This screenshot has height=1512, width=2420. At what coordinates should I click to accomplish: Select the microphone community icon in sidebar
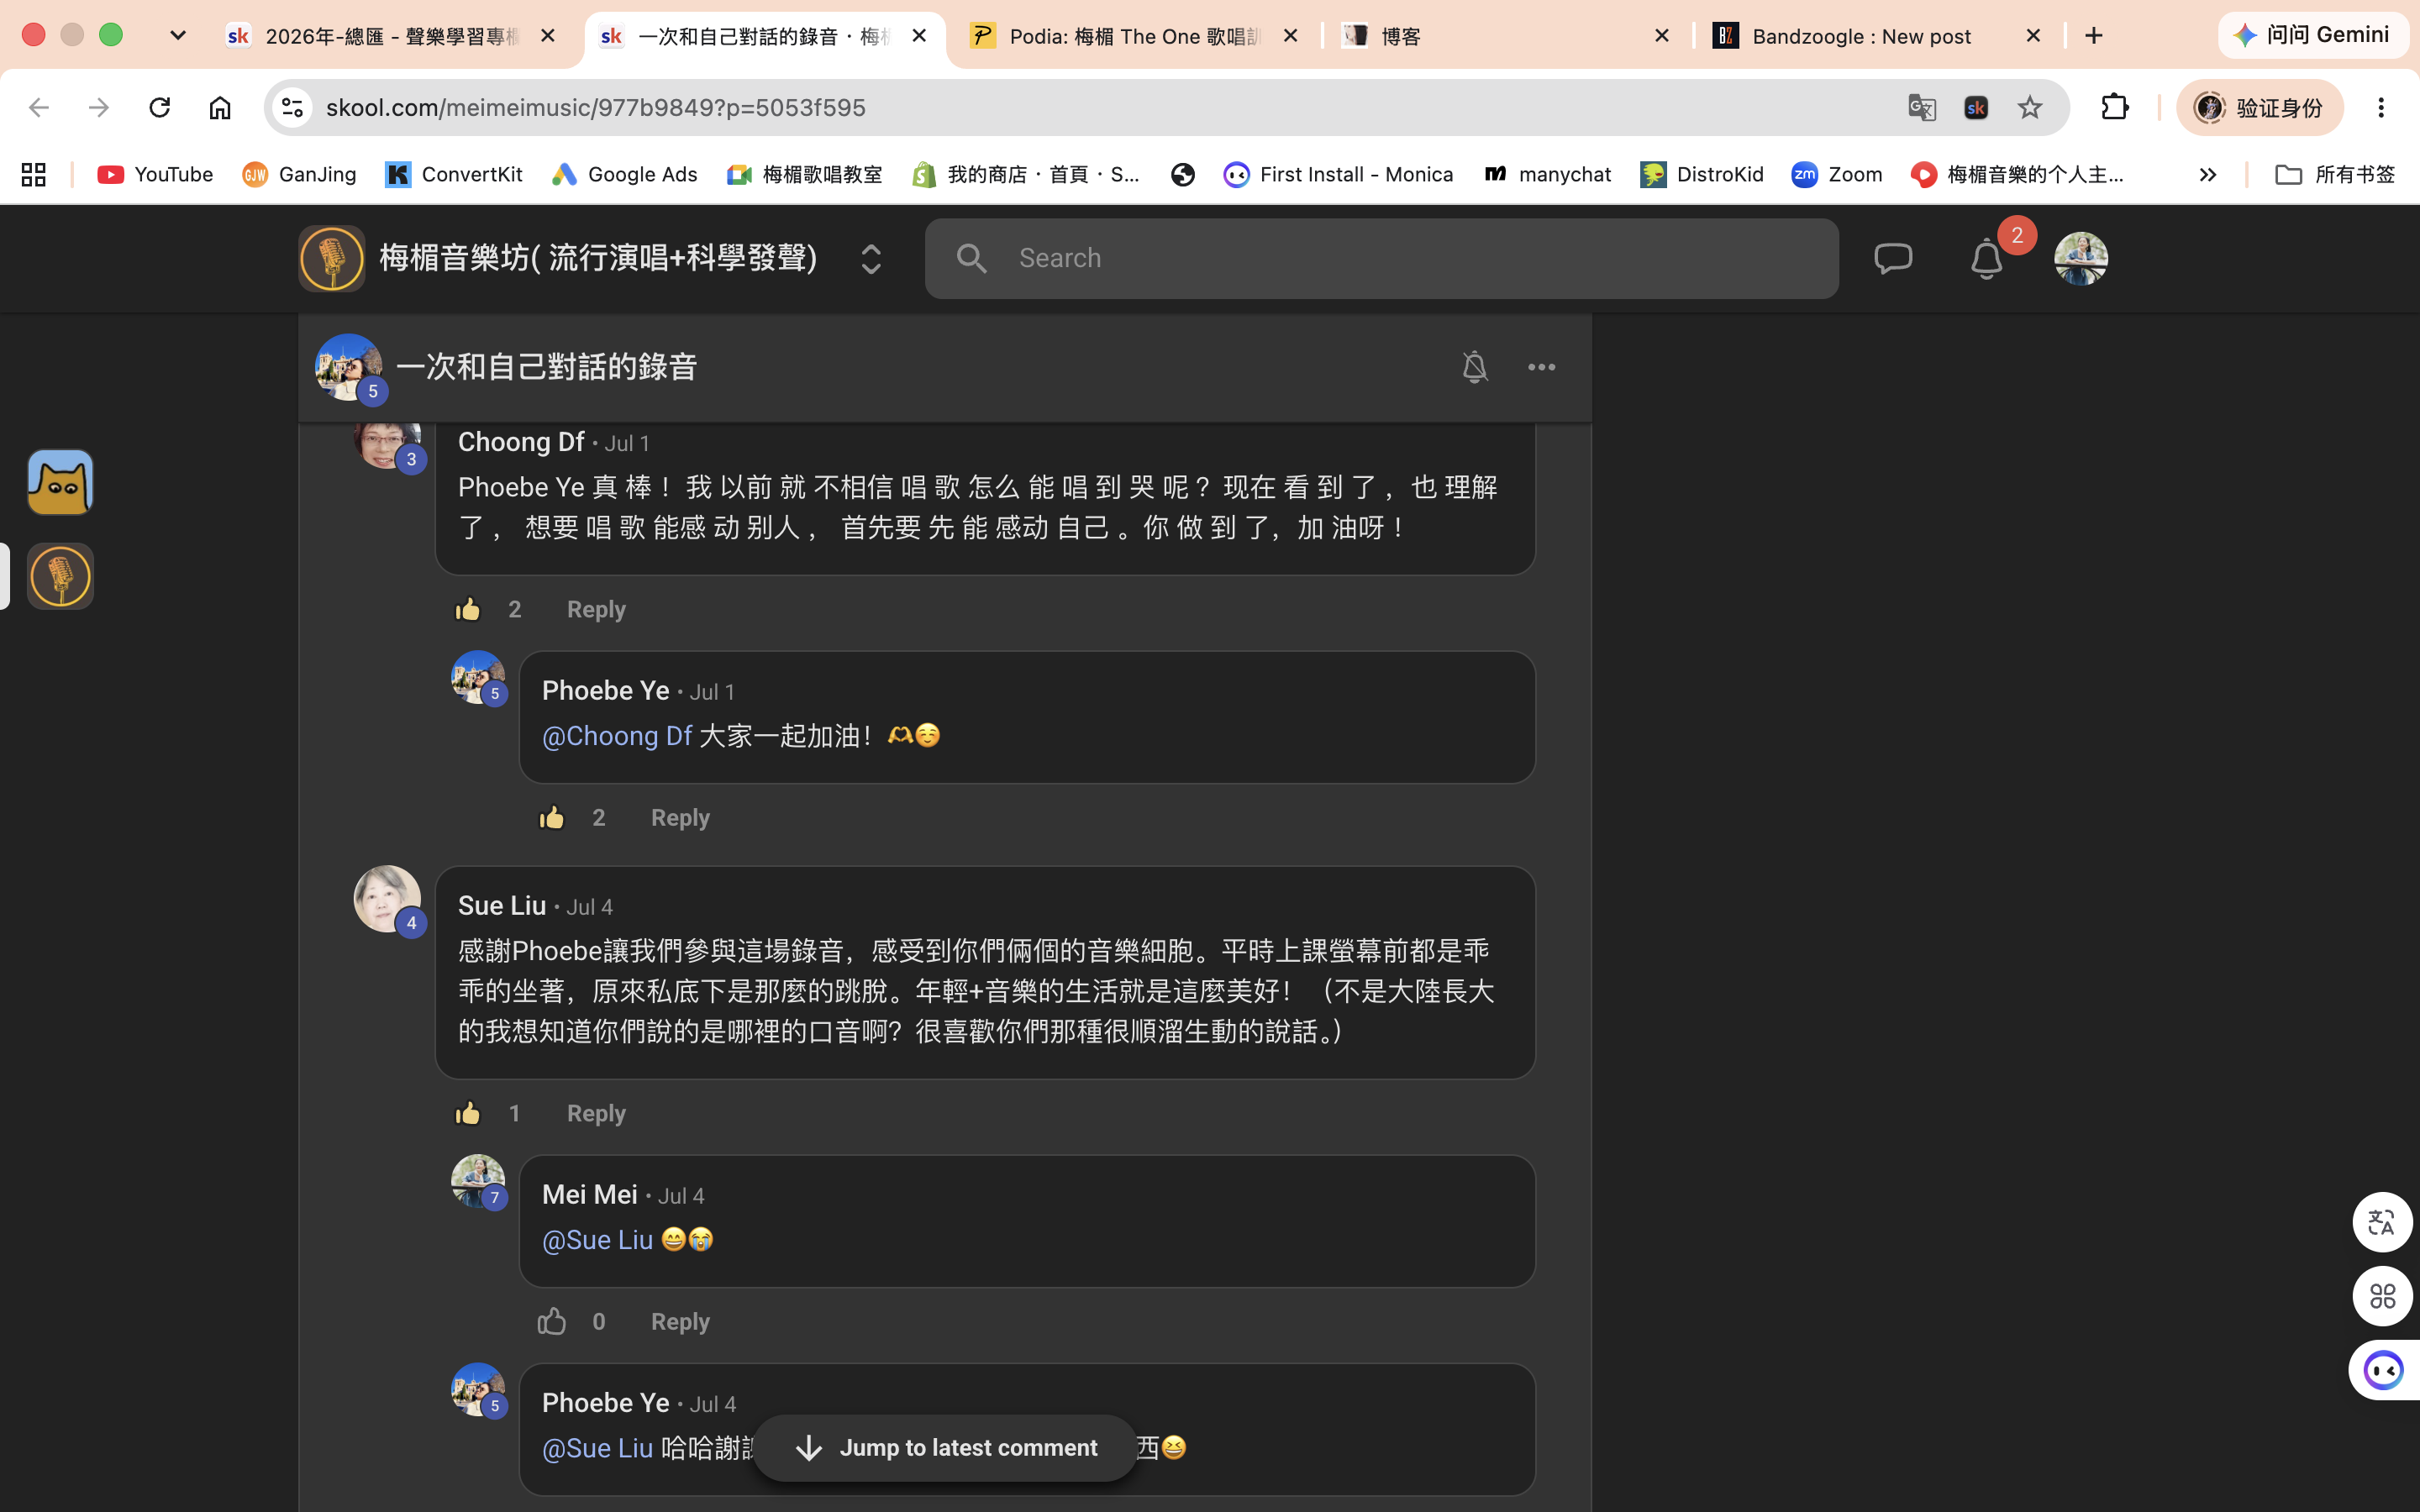click(60, 576)
